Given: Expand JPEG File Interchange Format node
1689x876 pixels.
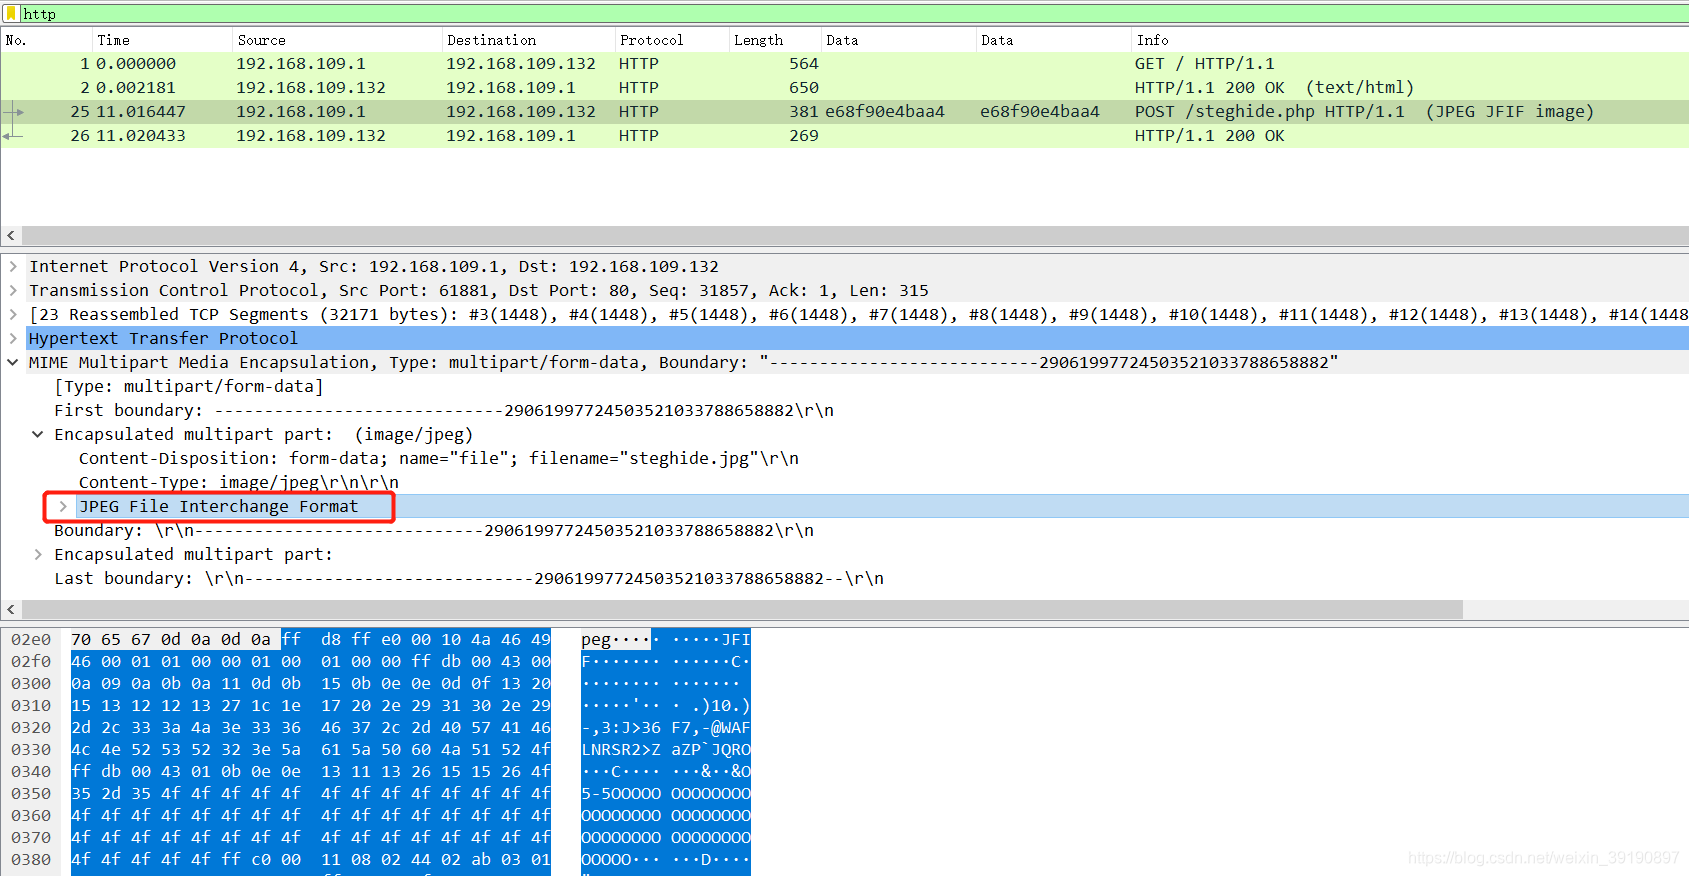Looking at the screenshot, I should tap(63, 506).
